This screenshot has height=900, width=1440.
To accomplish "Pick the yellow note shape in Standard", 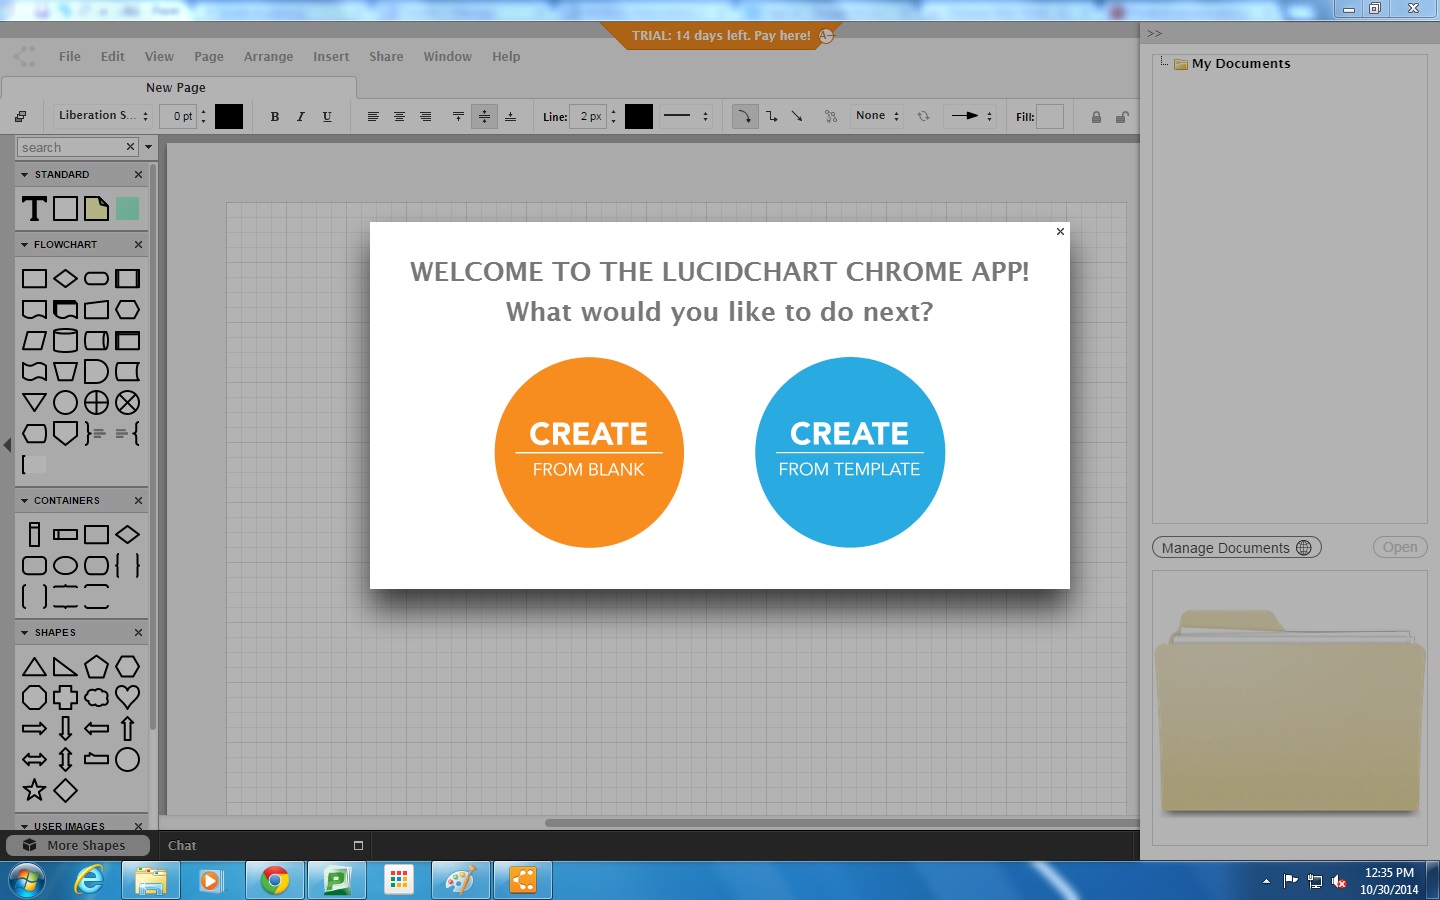I will click(97, 208).
